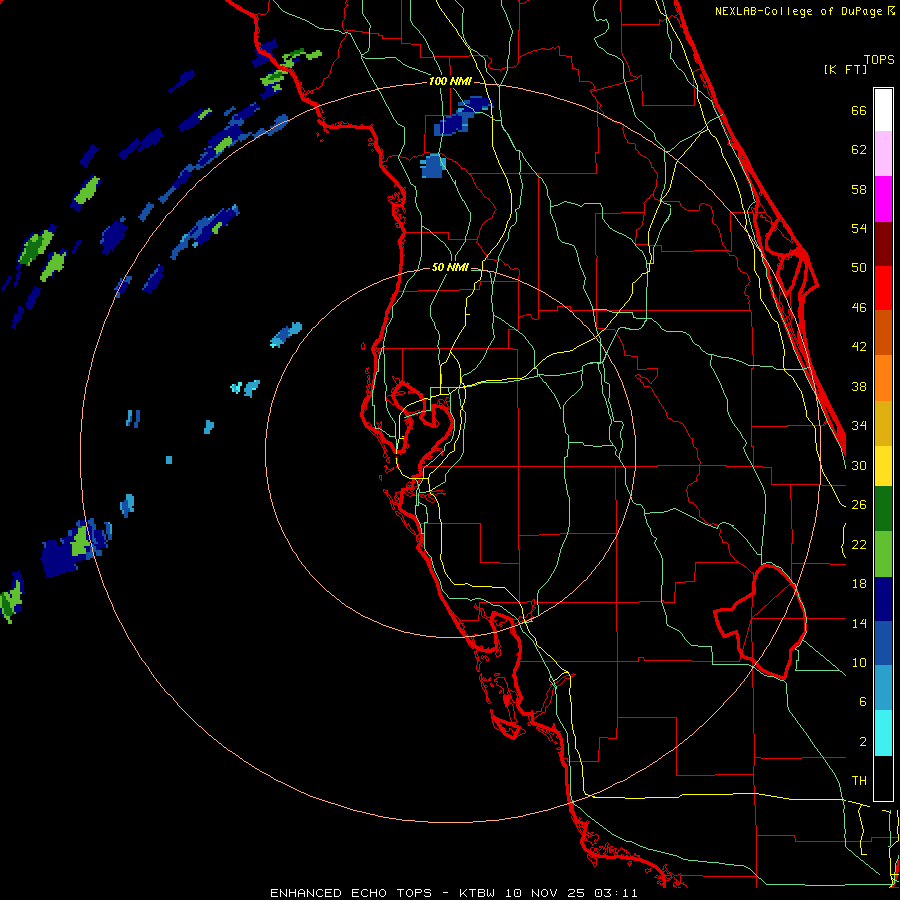Click the 14 legend value
The height and width of the screenshot is (900, 900).
tap(859, 623)
